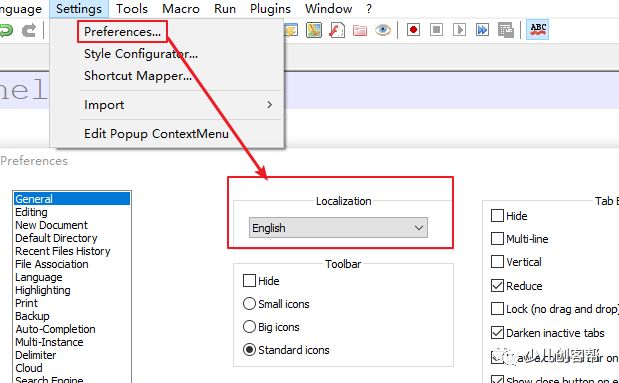Click the Start Recording macro icon

(x=413, y=30)
